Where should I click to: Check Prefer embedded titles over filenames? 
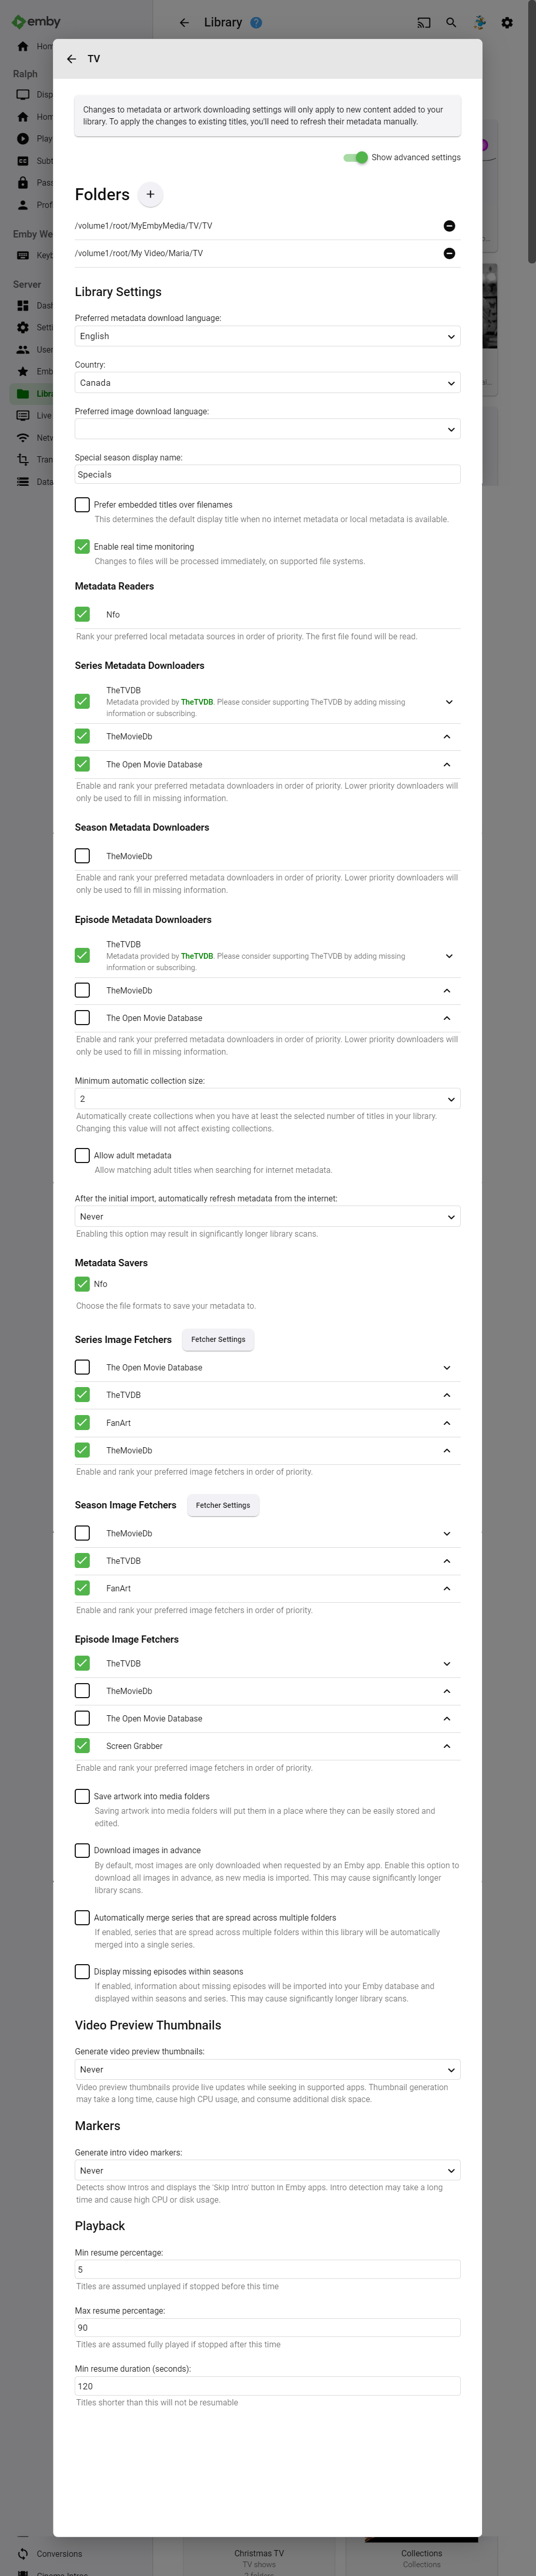(x=82, y=505)
